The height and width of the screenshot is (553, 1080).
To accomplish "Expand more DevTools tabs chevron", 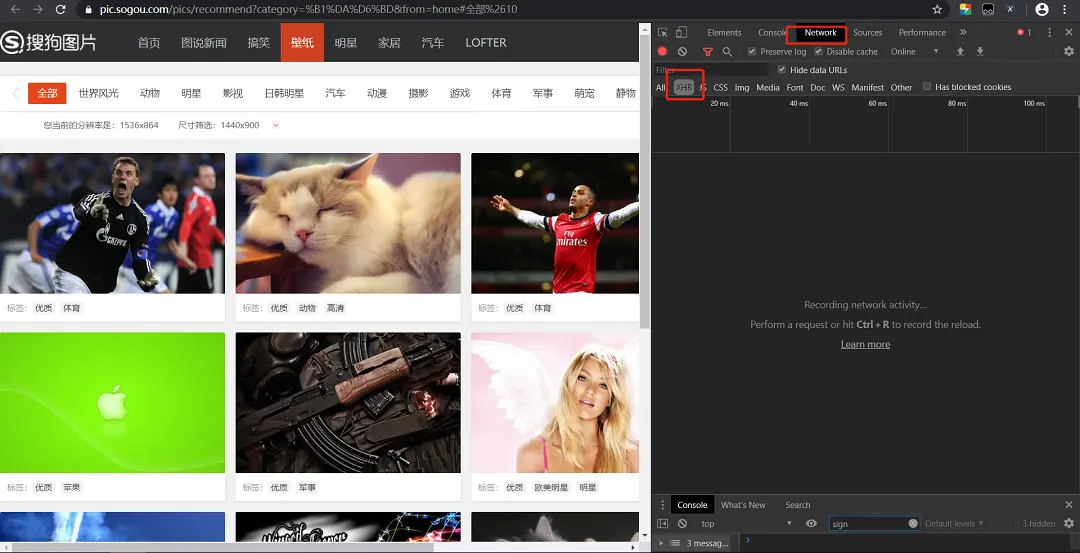I will click(x=963, y=32).
